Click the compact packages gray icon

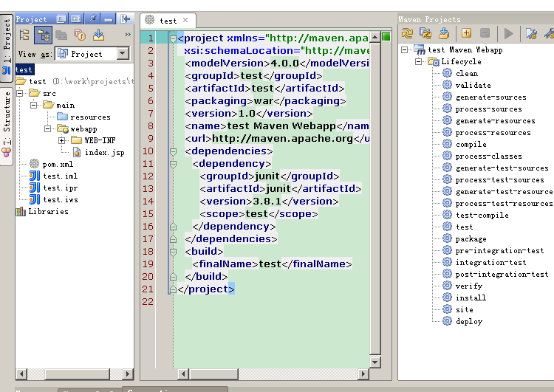tap(61, 35)
